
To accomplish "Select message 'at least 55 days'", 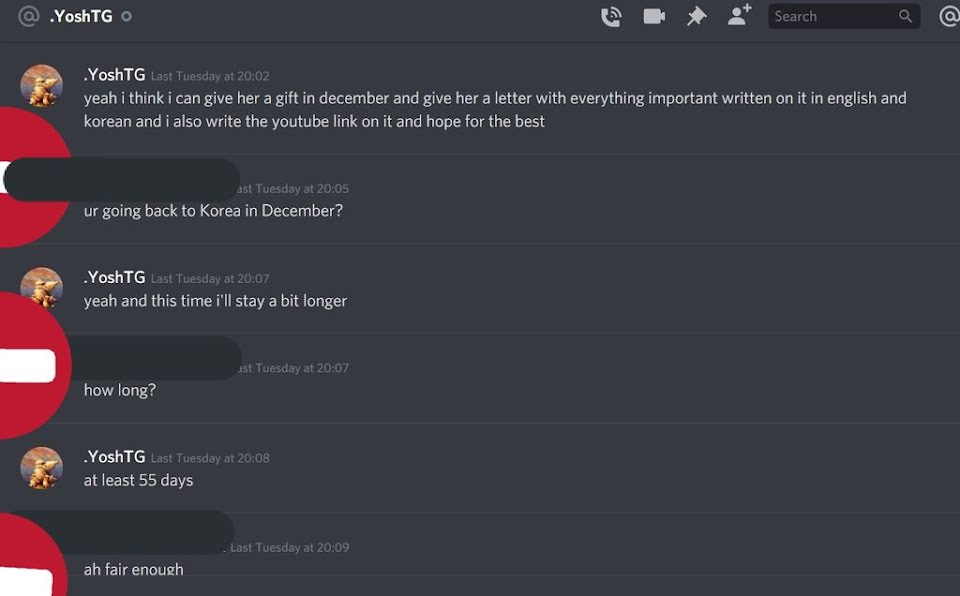I will pyautogui.click(x=138, y=480).
